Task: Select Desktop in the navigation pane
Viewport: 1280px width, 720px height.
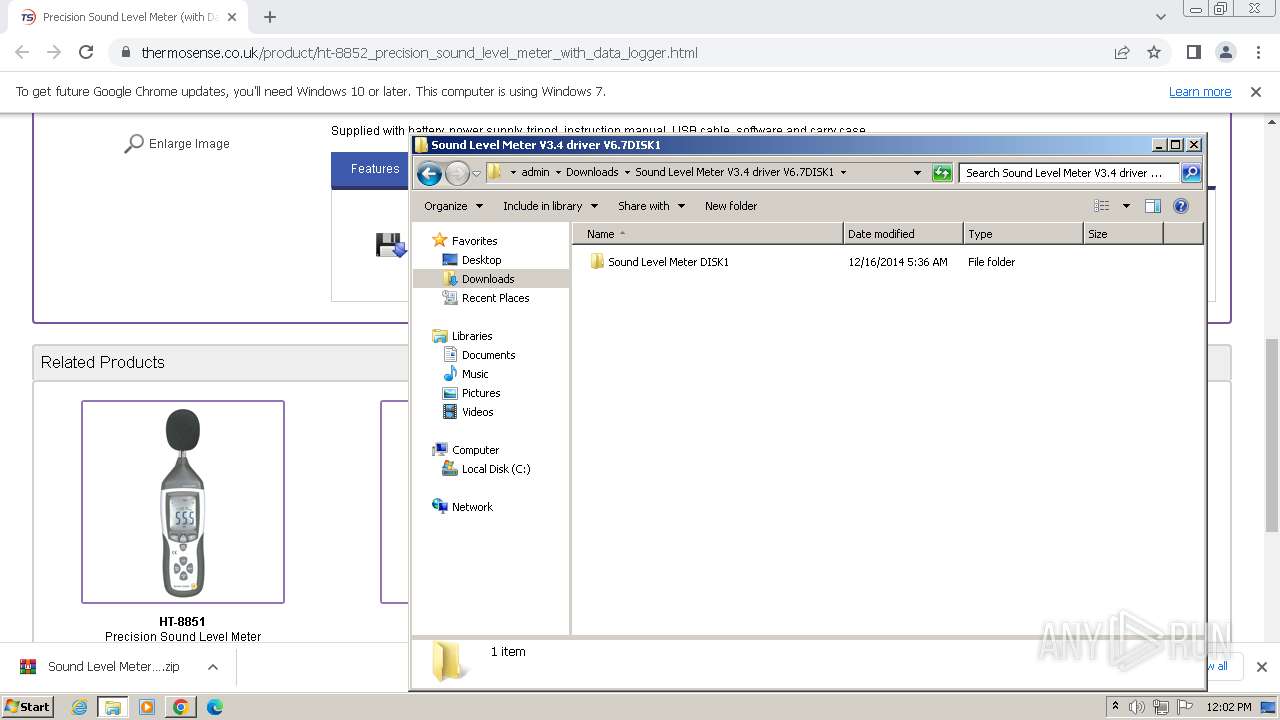Action: pos(472,260)
